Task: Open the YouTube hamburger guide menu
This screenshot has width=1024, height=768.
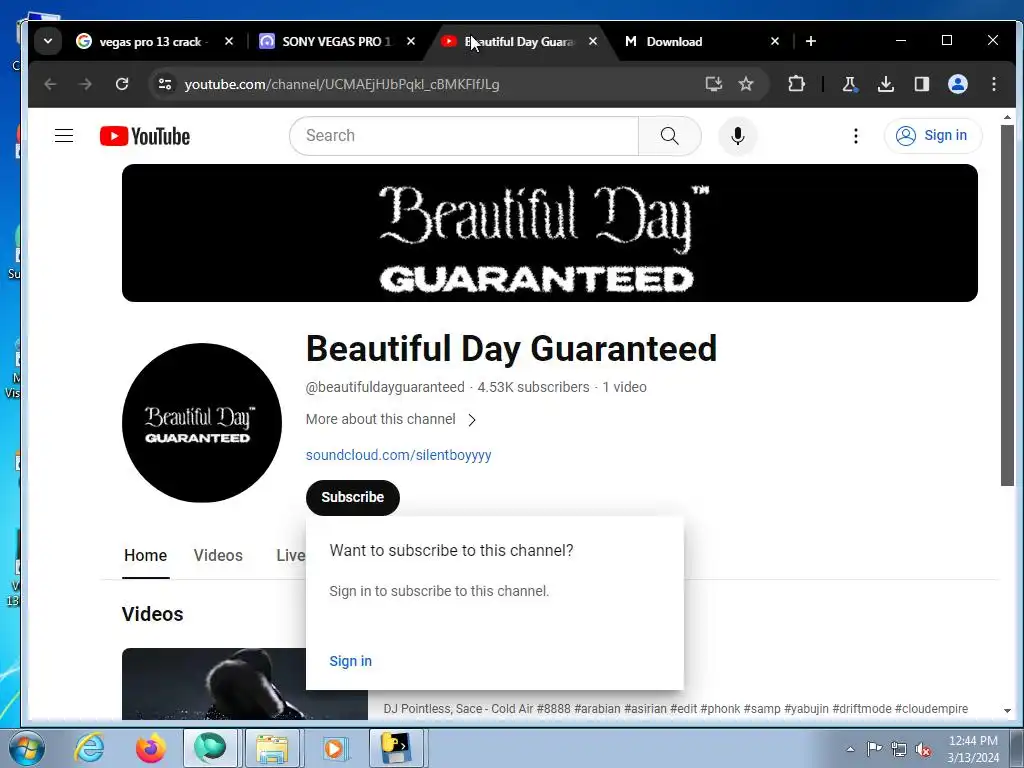Action: point(64,136)
